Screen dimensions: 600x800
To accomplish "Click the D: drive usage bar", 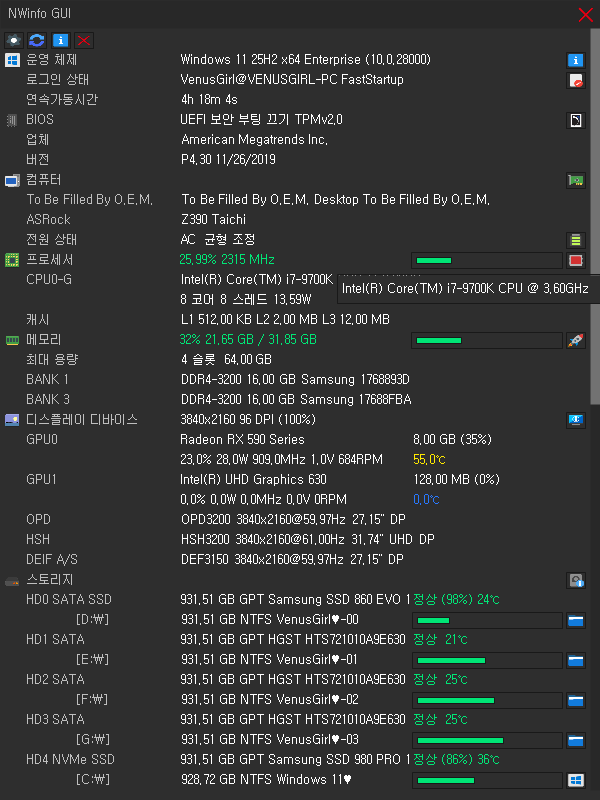I will click(487, 620).
